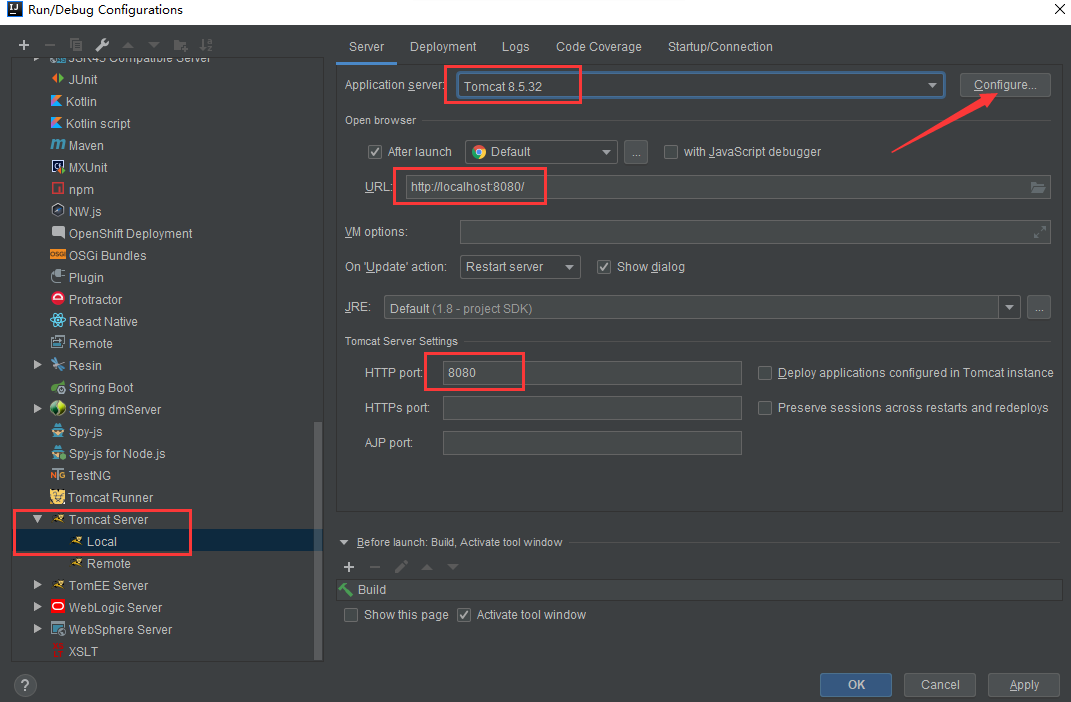
Task: Click the JRE browse ellipsis button
Action: [x=1039, y=308]
